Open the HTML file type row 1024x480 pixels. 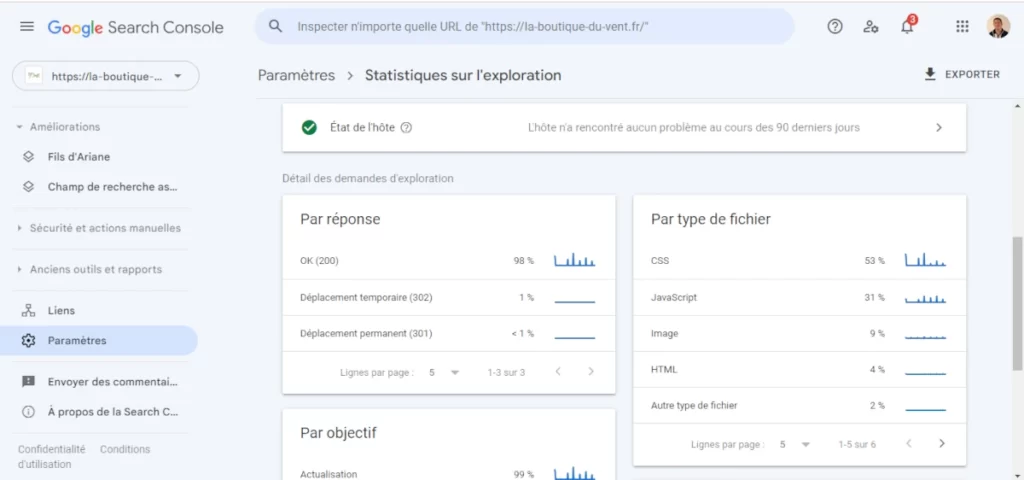tap(799, 370)
